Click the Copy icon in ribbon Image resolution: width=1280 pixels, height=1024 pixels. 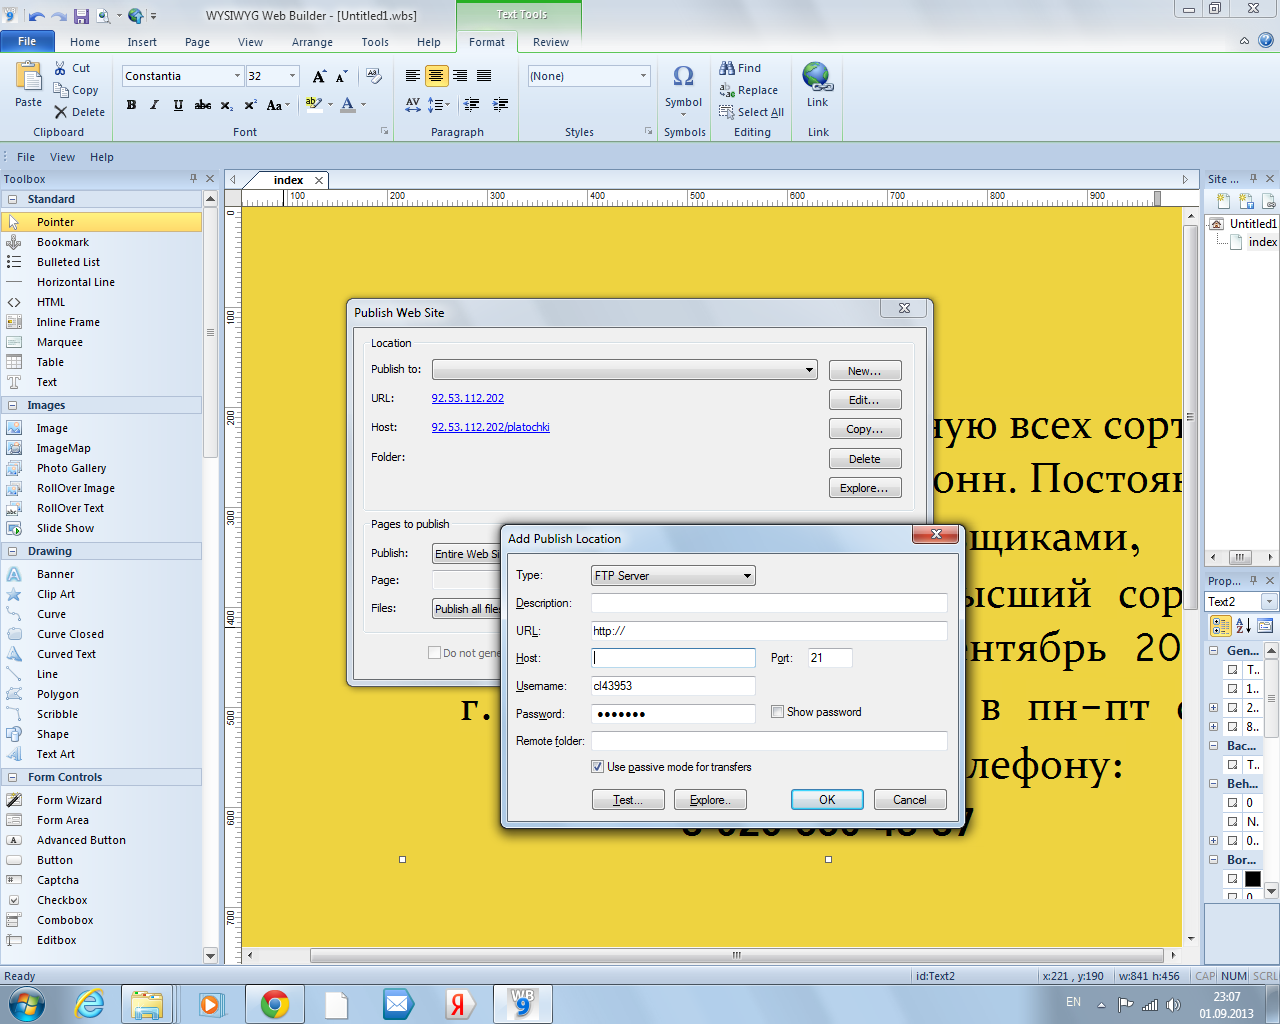(x=61, y=90)
